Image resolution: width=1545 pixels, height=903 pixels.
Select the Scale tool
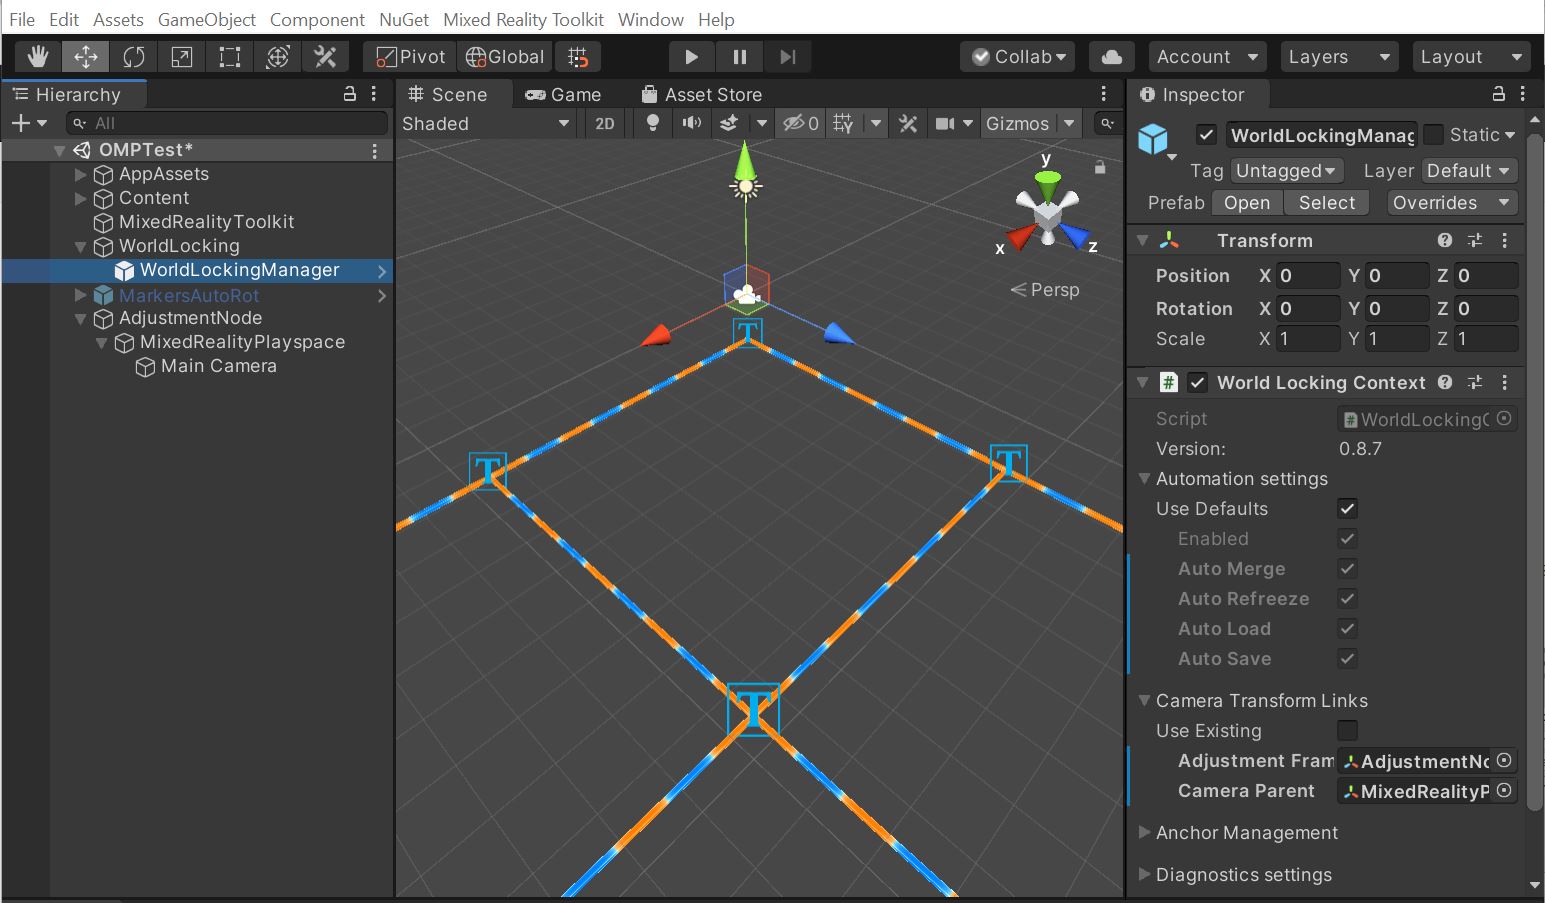(x=182, y=57)
